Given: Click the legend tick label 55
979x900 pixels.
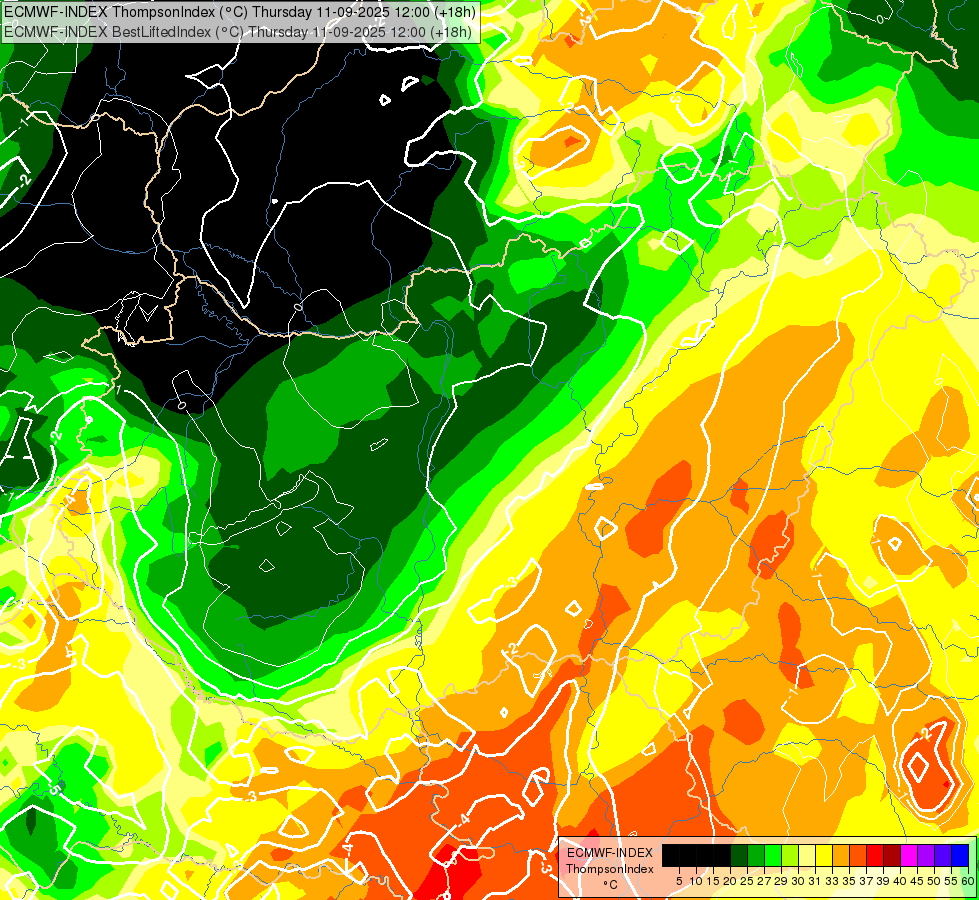Looking at the screenshot, I should [x=951, y=881].
